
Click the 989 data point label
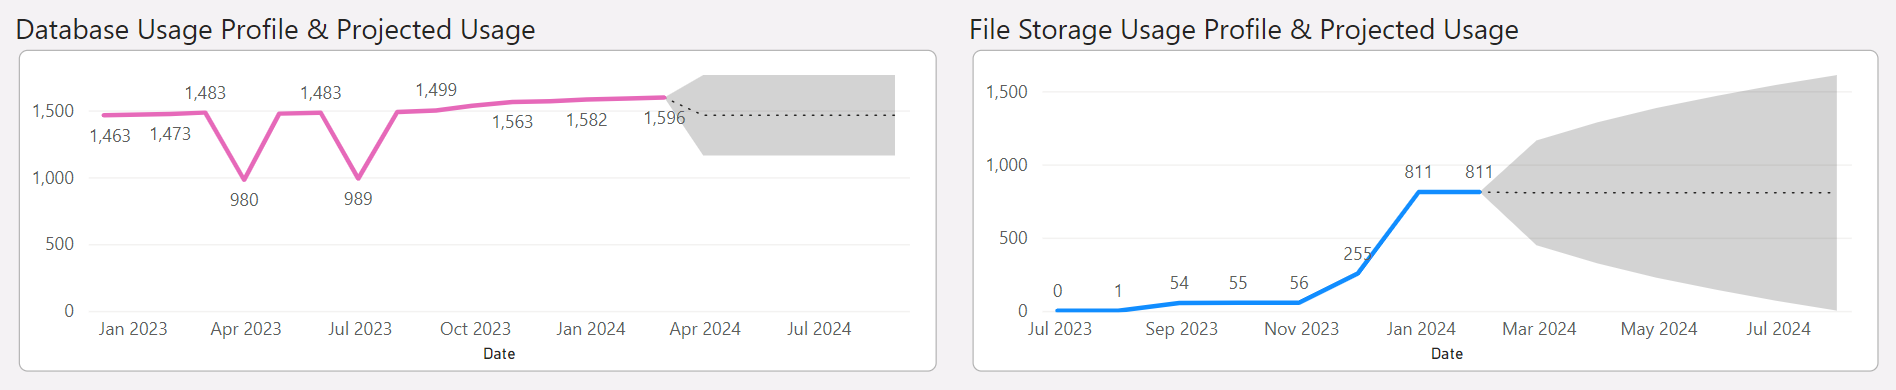(x=358, y=199)
